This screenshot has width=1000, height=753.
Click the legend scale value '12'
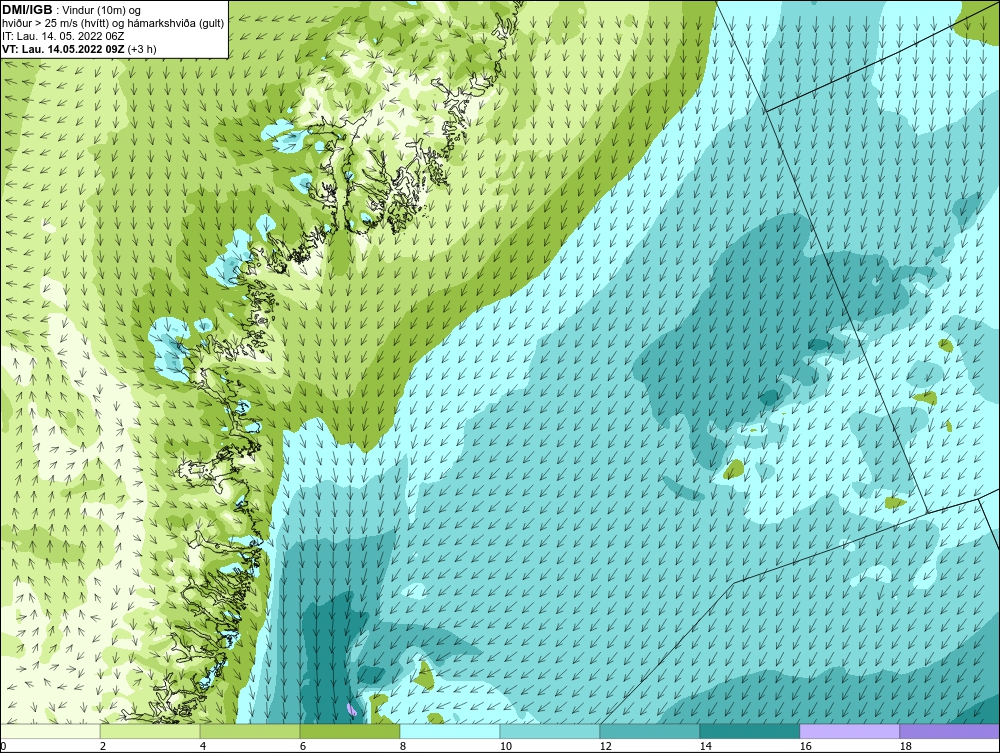(x=606, y=746)
